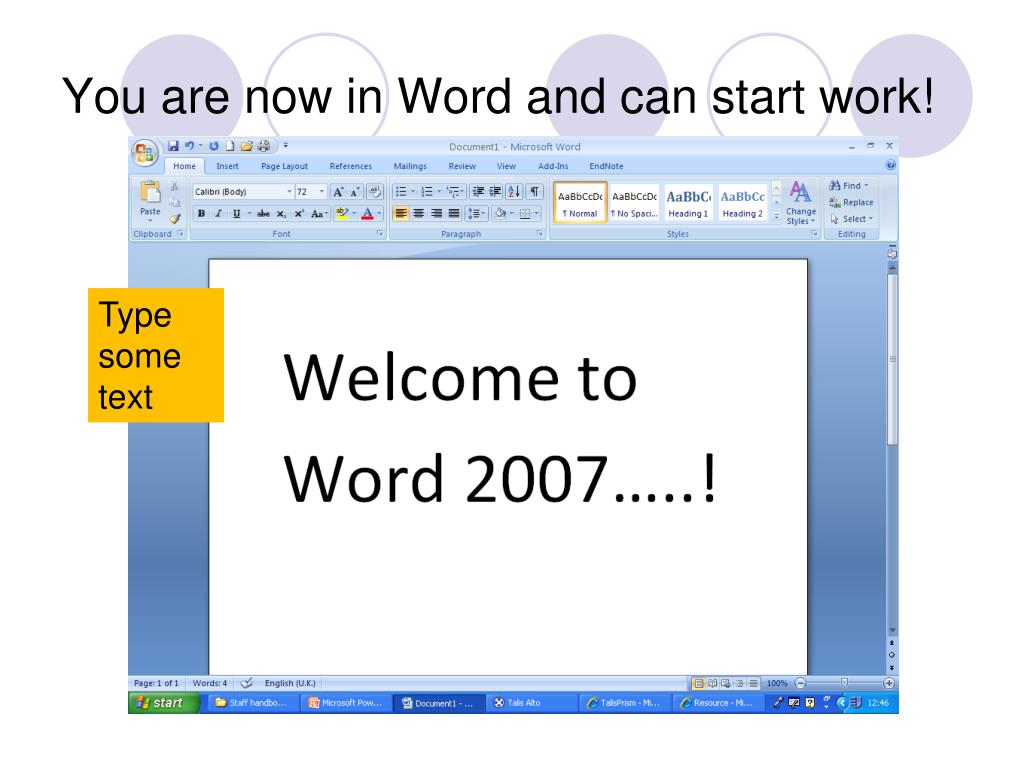Expand the Styles gallery More arrow
Viewport: 1024px width, 768px height.
click(x=776, y=218)
